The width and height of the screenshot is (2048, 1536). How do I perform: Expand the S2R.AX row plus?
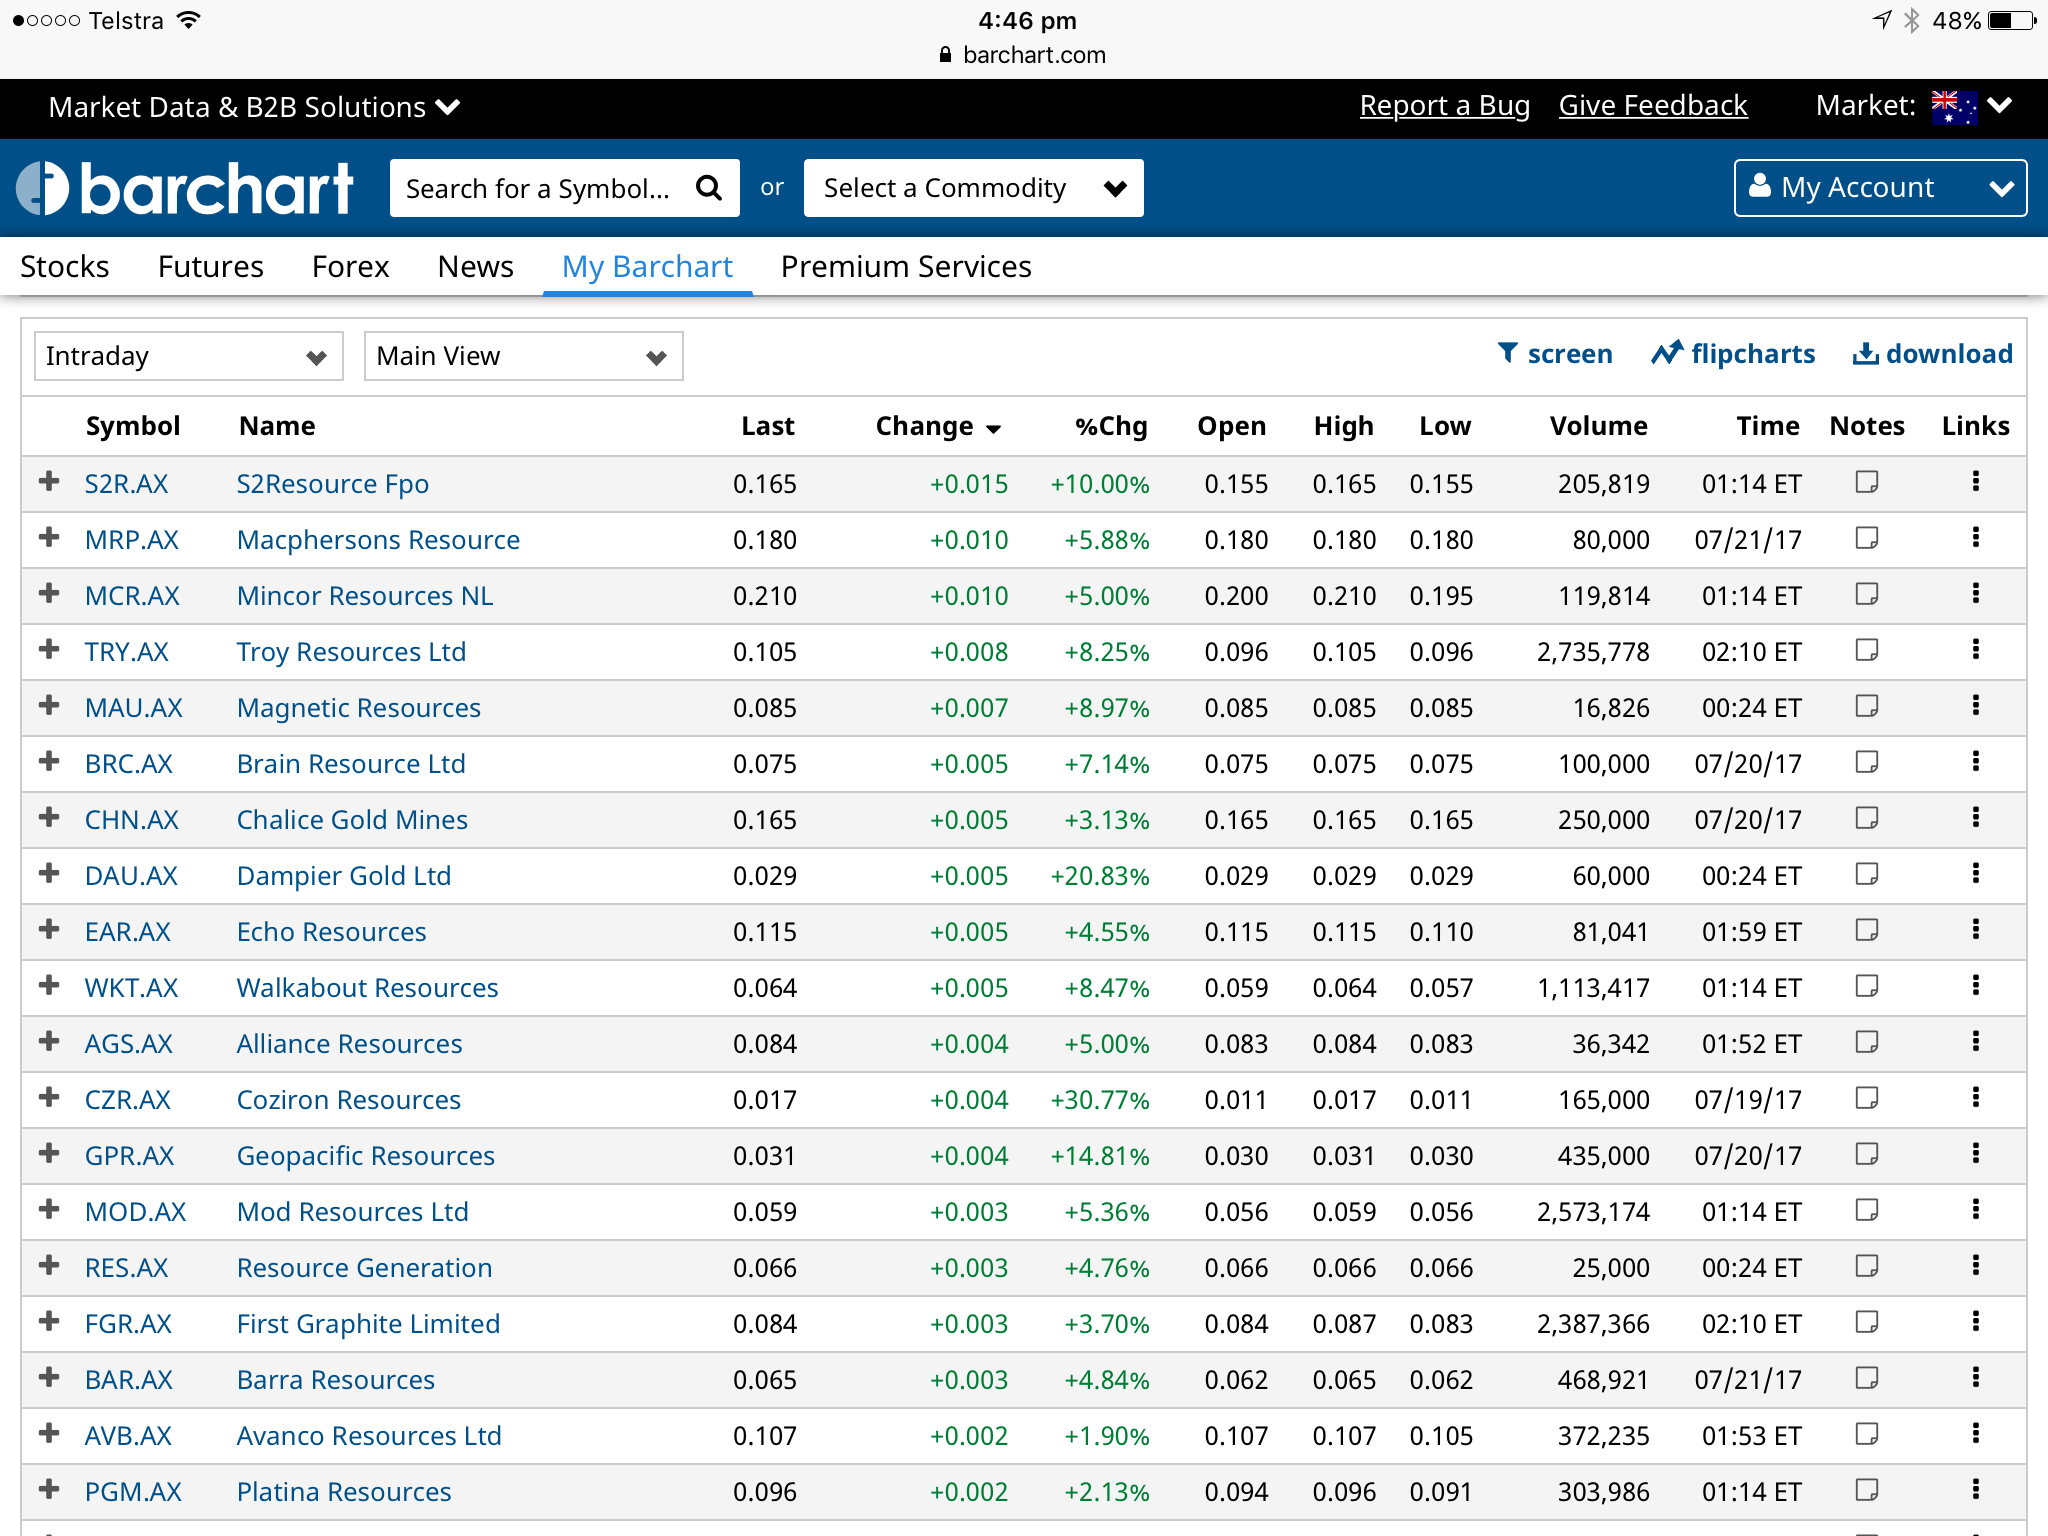48,482
